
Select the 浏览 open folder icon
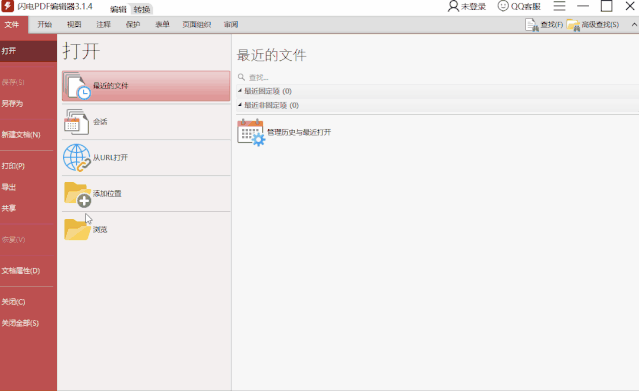pos(77,229)
